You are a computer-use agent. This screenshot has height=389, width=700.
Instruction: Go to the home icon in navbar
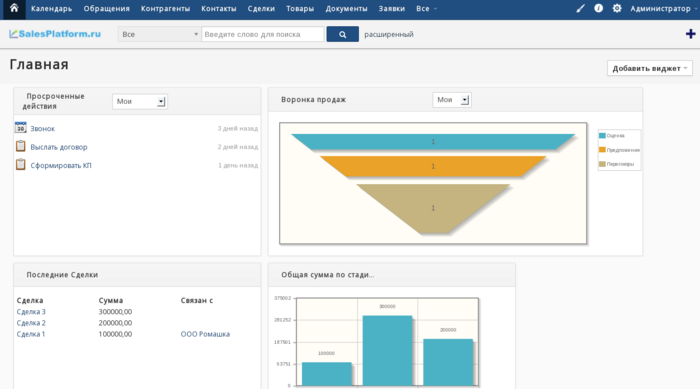[x=14, y=8]
